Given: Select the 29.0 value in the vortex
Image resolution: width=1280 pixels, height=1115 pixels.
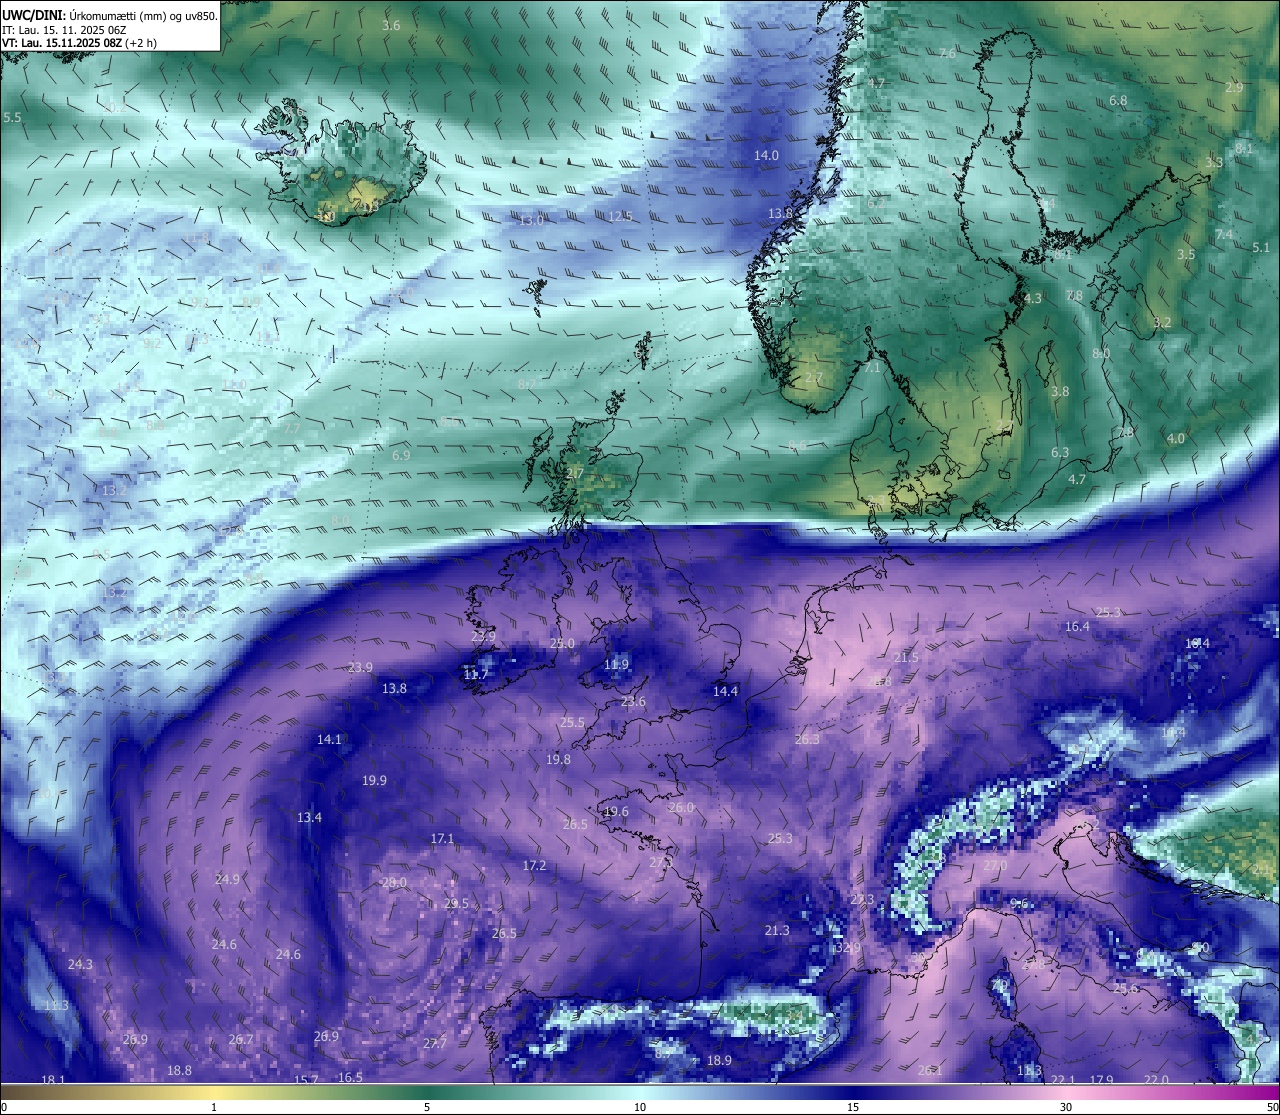Looking at the screenshot, I should [x=394, y=882].
